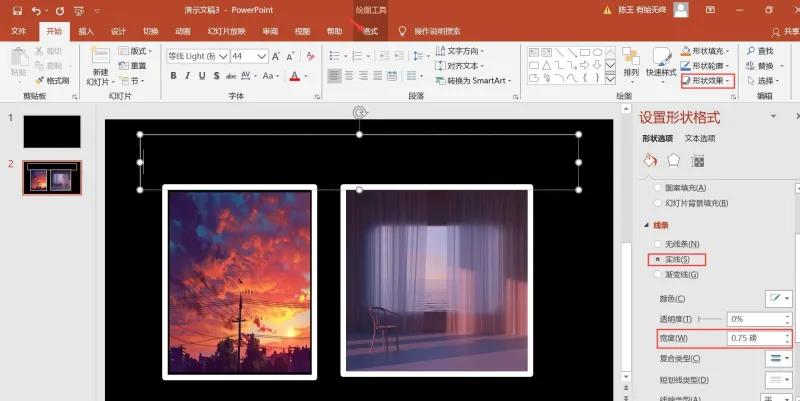Screen dimensions: 800x401
Task: Click 转换为 SmartArt button
Action: point(472,81)
